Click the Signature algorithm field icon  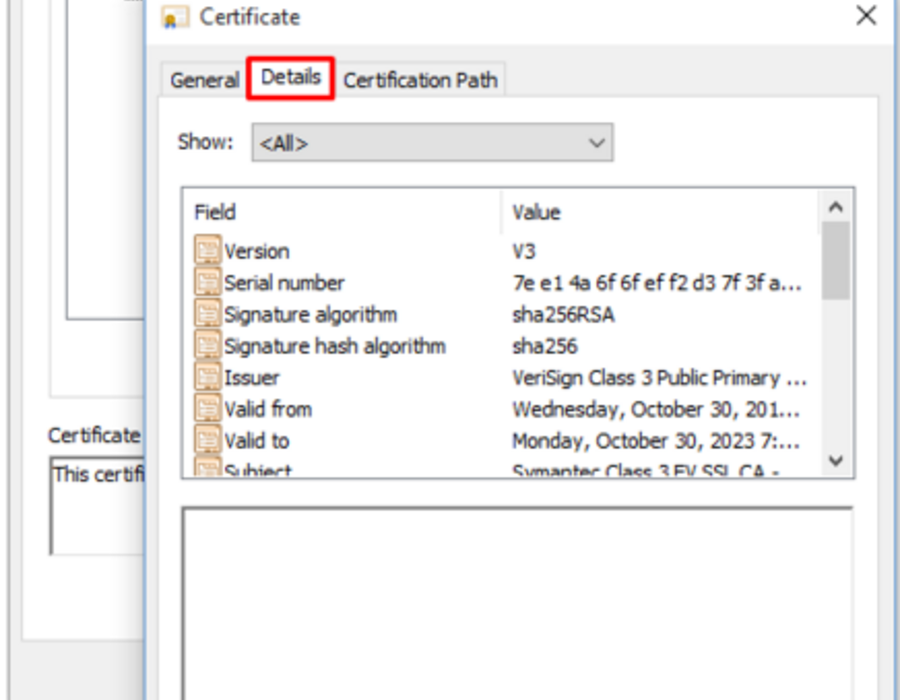tap(207, 313)
